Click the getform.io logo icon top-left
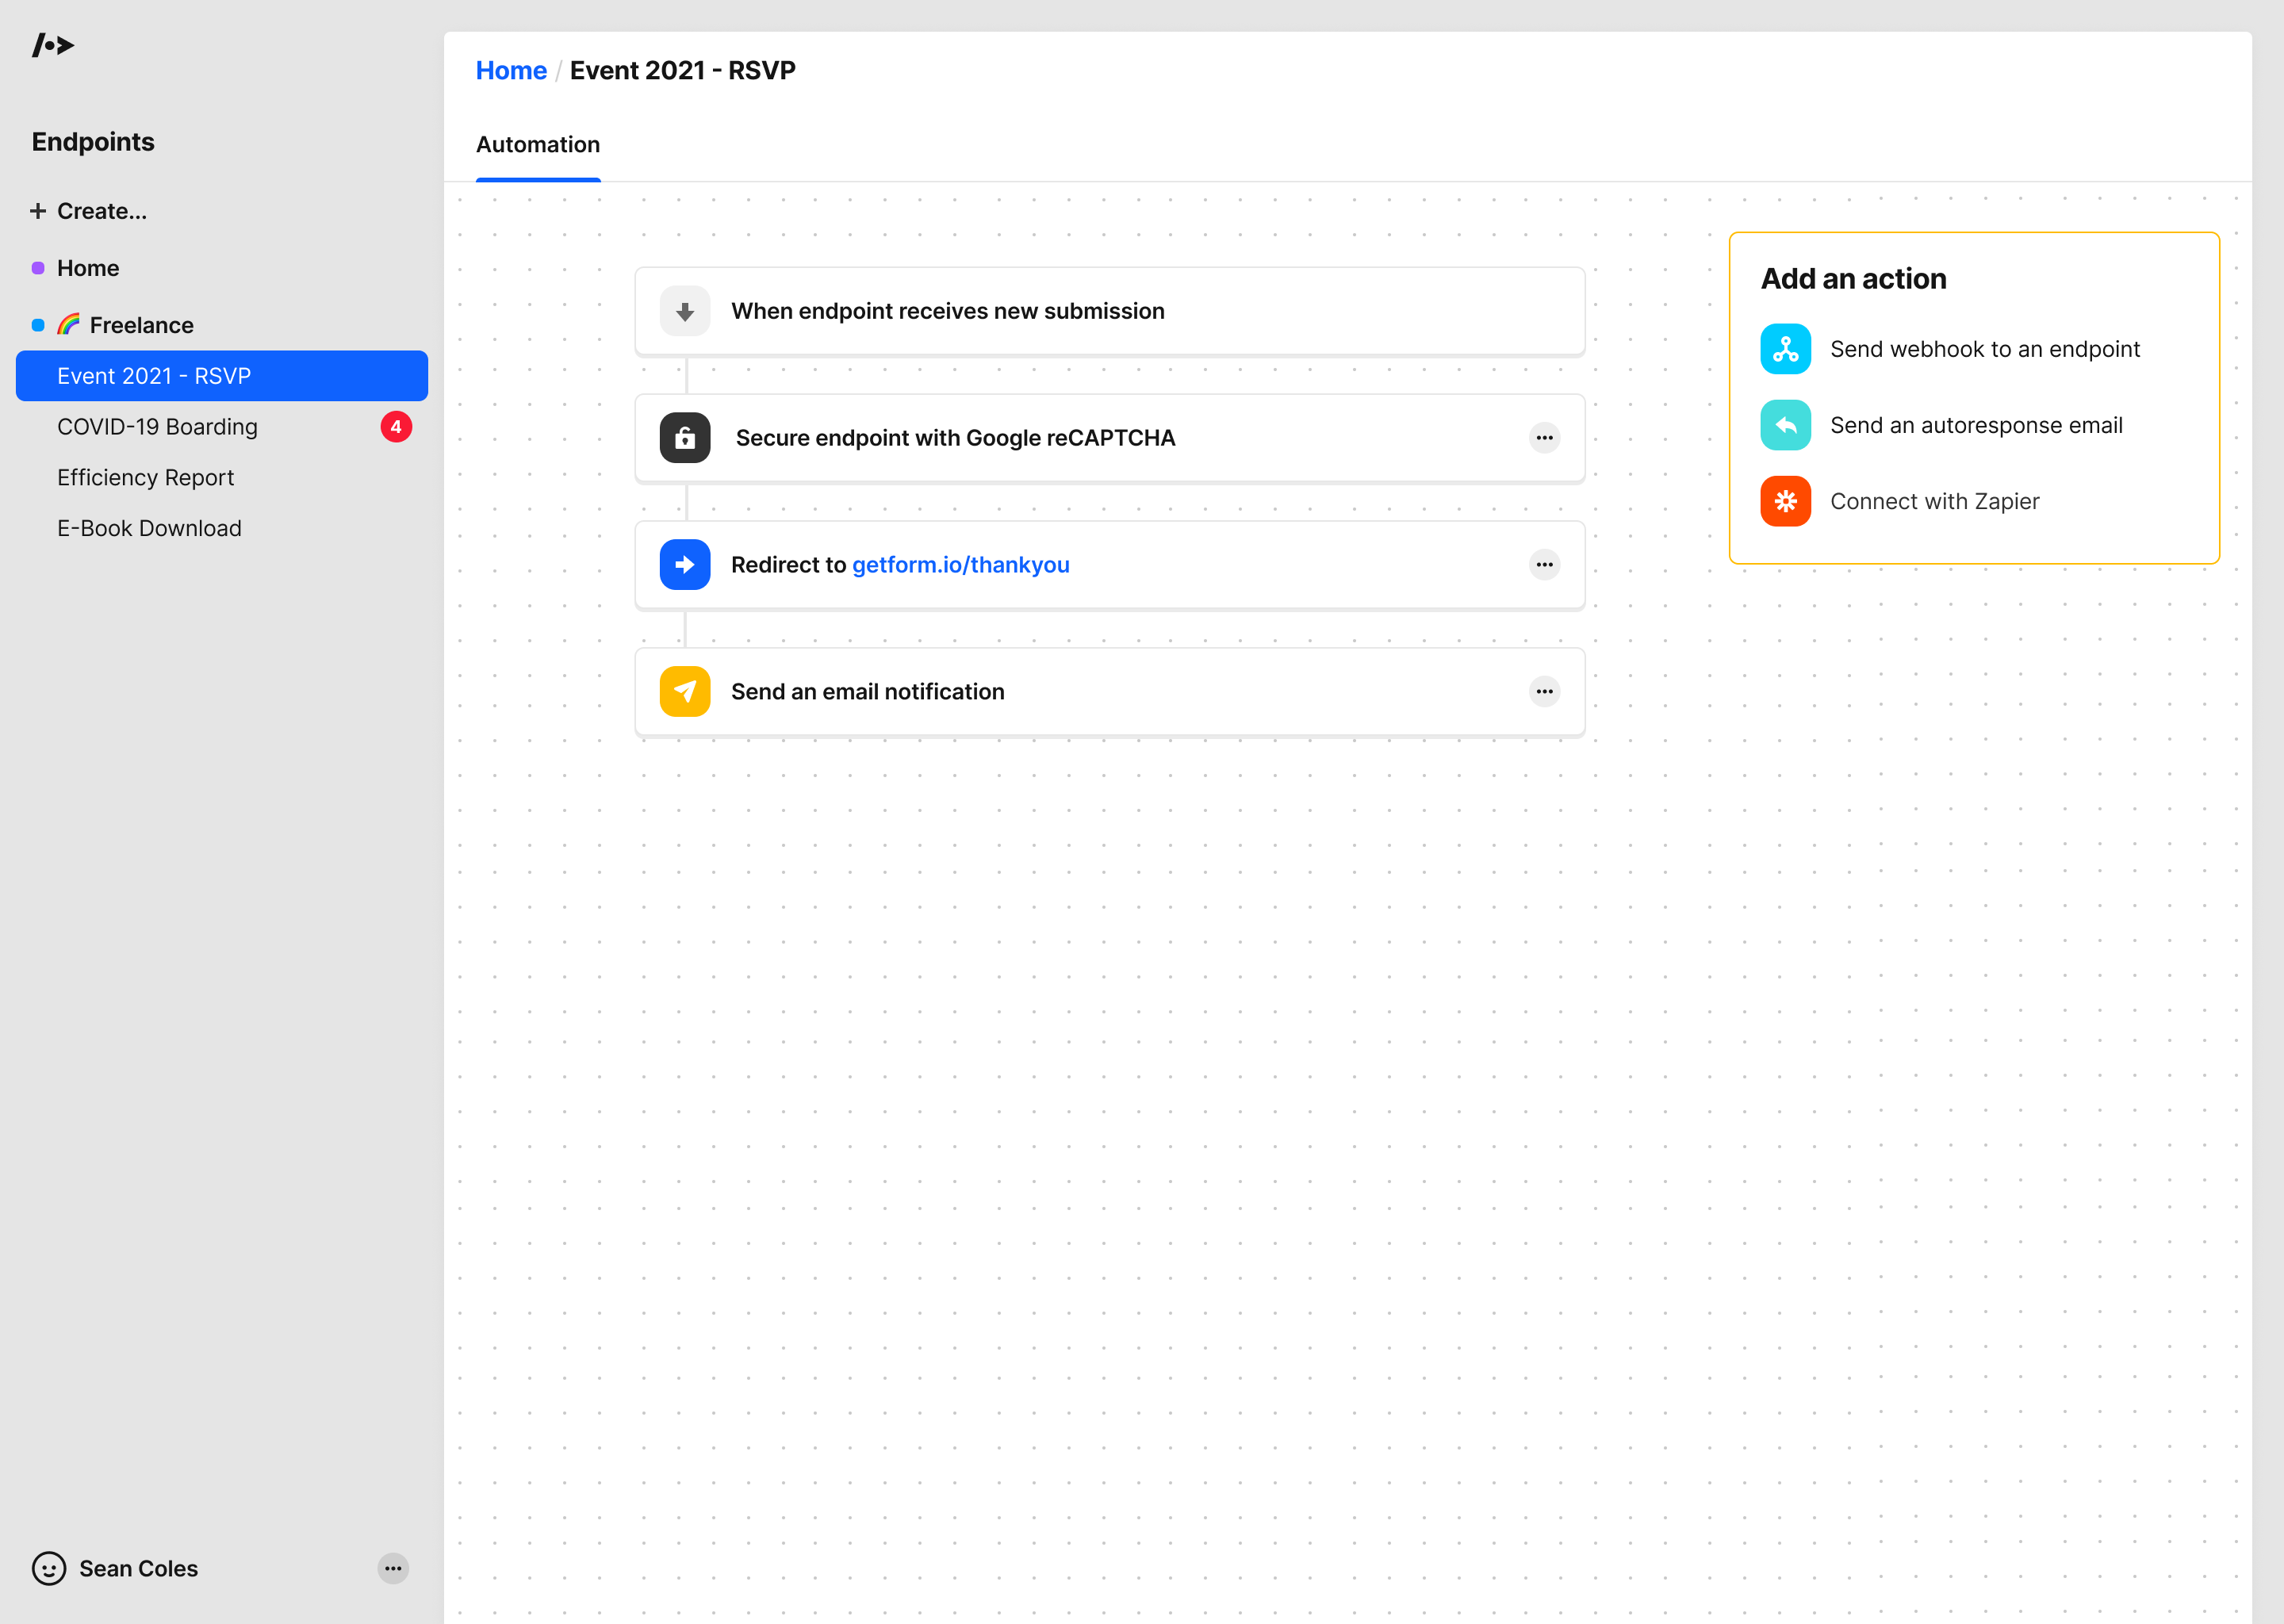This screenshot has height=1624, width=2284. click(x=51, y=44)
